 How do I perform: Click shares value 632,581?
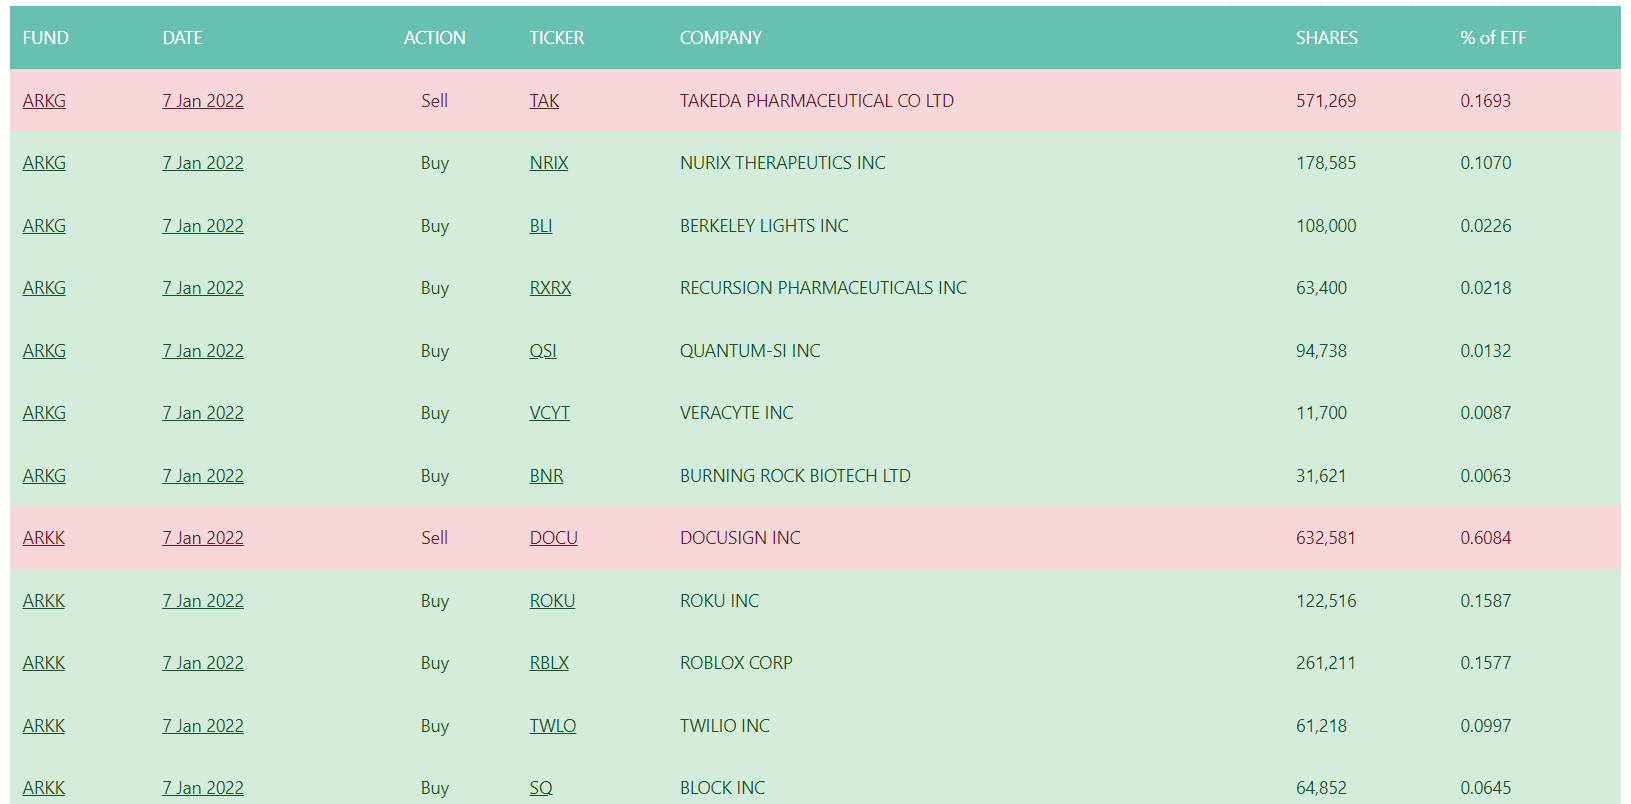click(x=1326, y=538)
